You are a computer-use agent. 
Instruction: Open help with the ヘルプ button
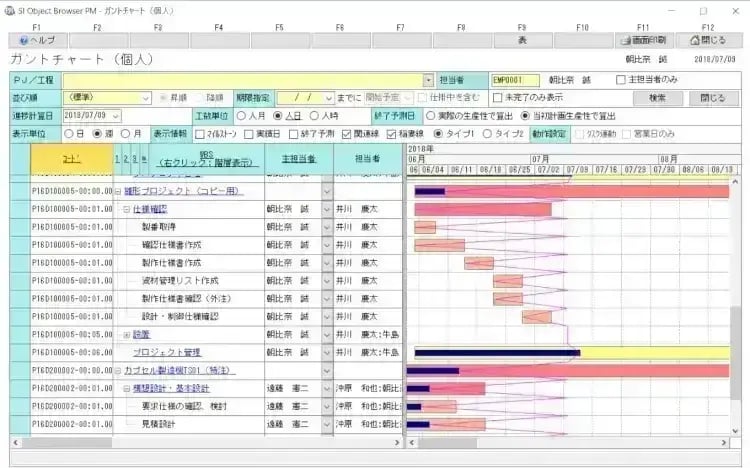click(37, 40)
